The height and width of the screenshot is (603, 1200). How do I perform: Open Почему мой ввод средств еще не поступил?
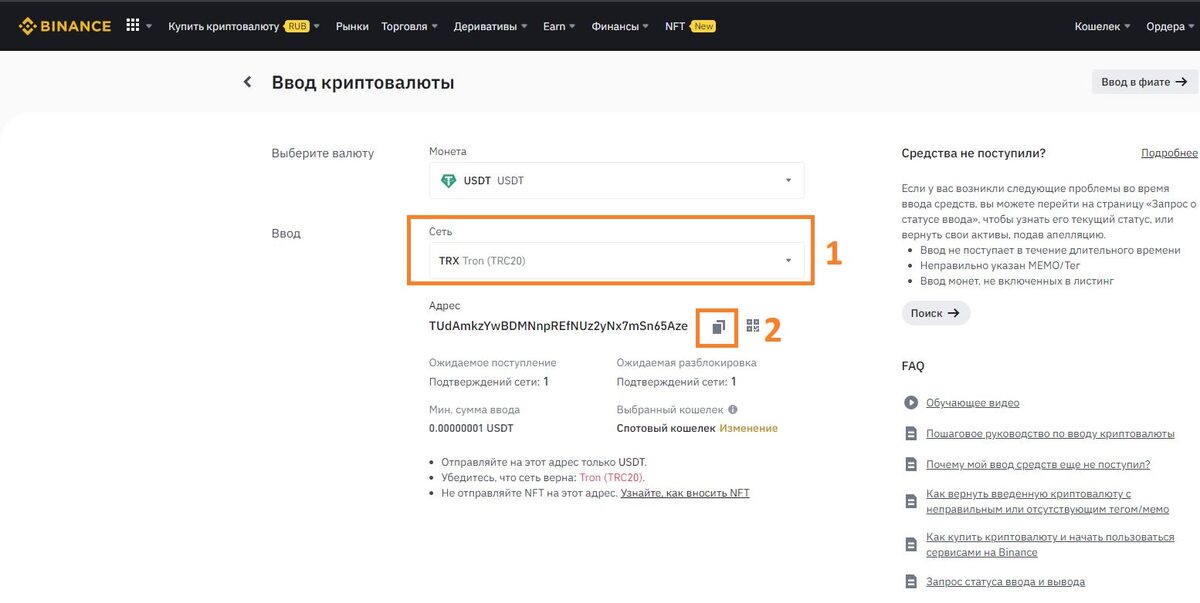pos(1039,464)
